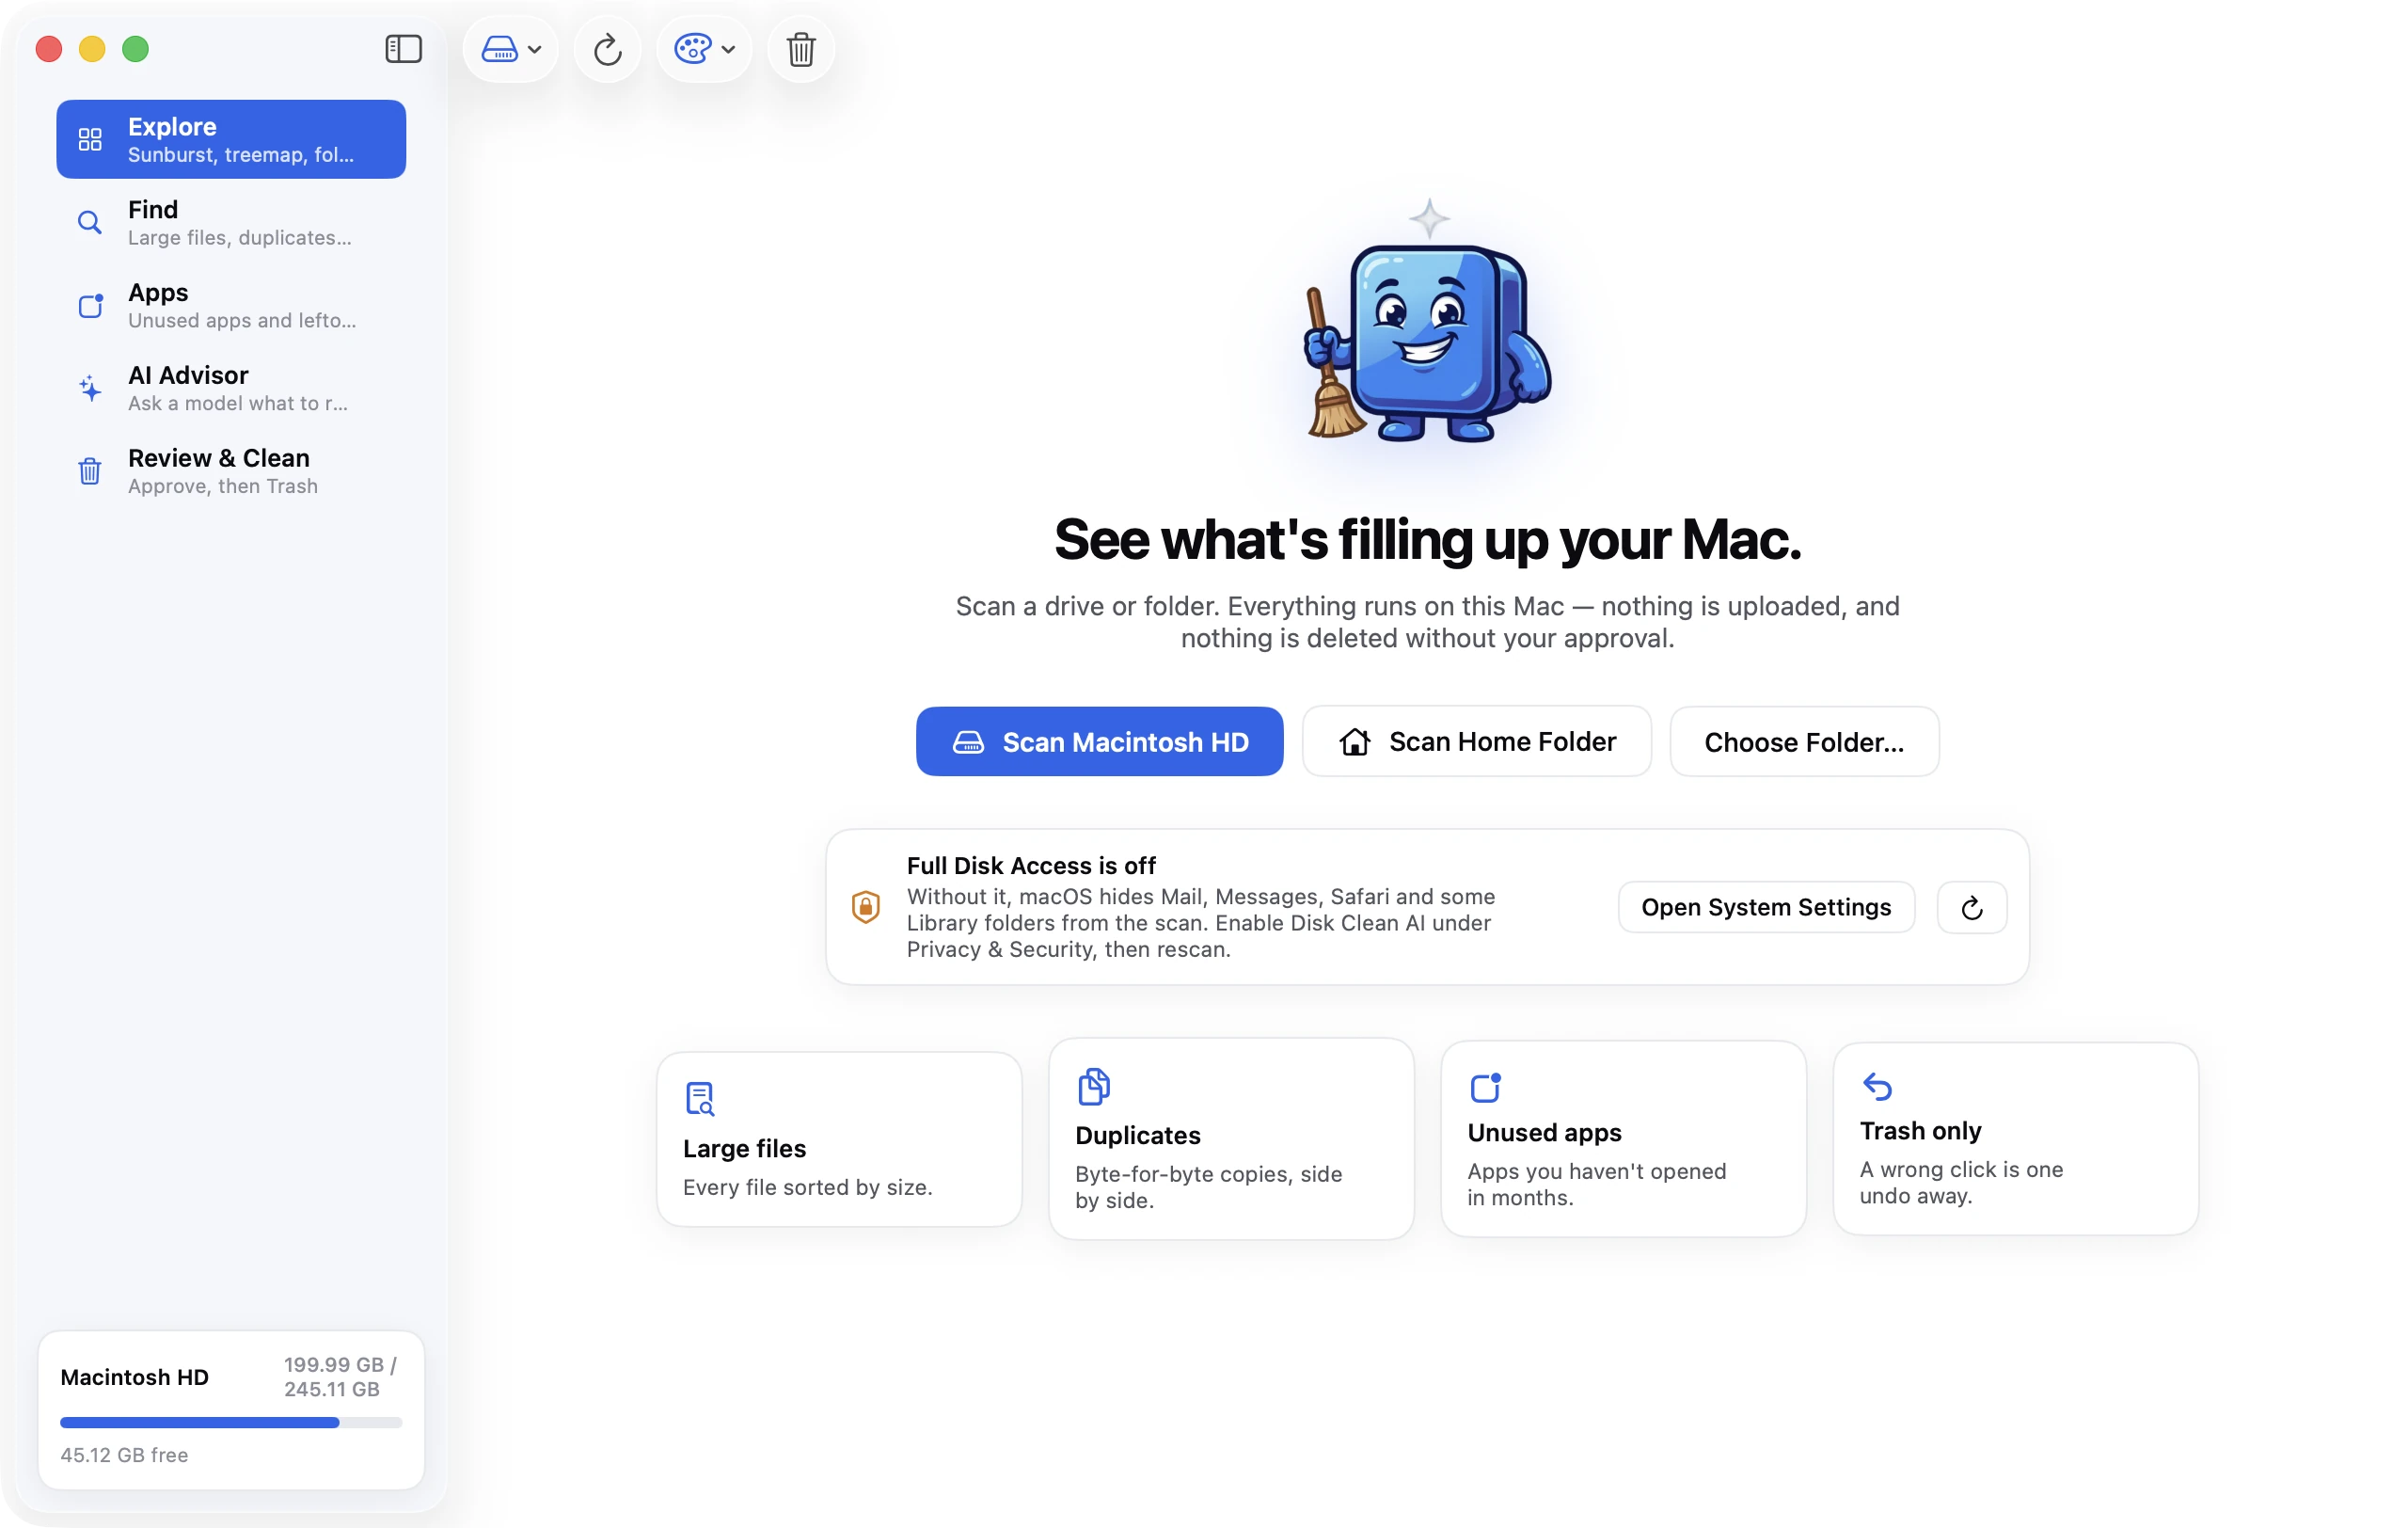
Task: Click the Macintosh HD usage progress bar
Action: (x=231, y=1422)
